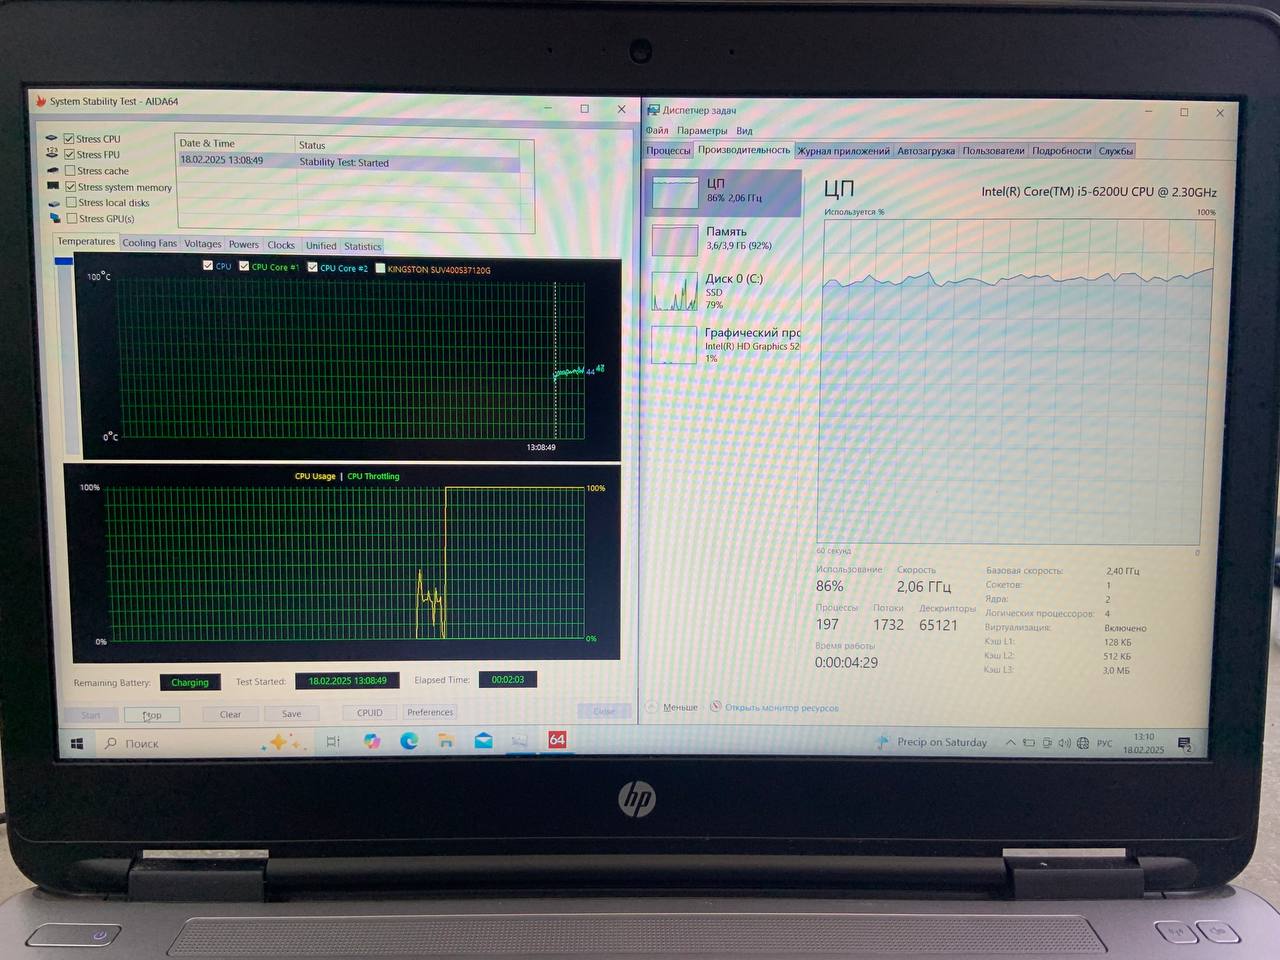Uncheck the Stress FPU checkbox
Image resolution: width=1280 pixels, height=960 pixels.
(x=69, y=154)
